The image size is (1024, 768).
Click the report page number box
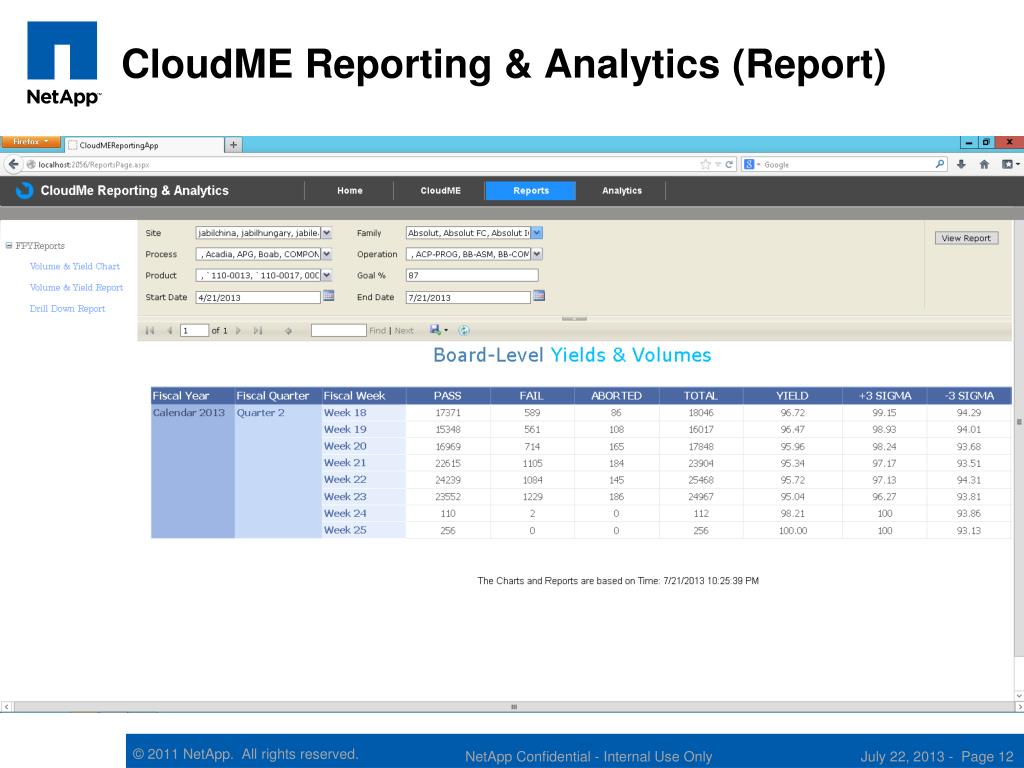pos(194,330)
